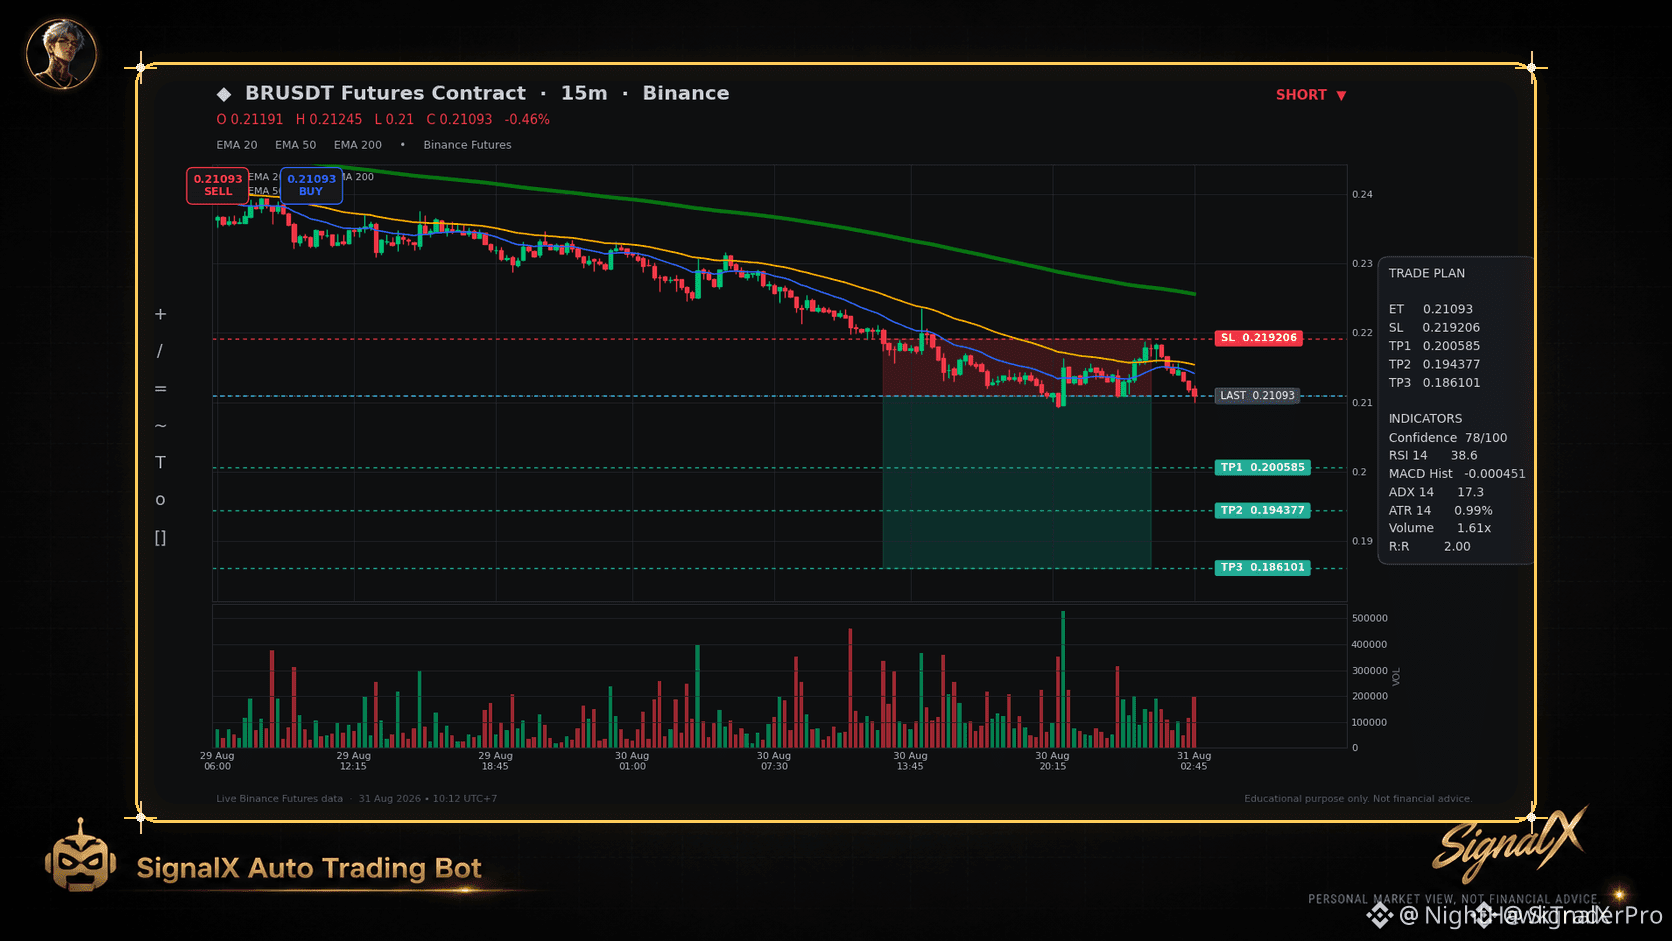This screenshot has width=1672, height=941.
Task: Click the LAST 0.21093 price tag
Action: (1257, 396)
